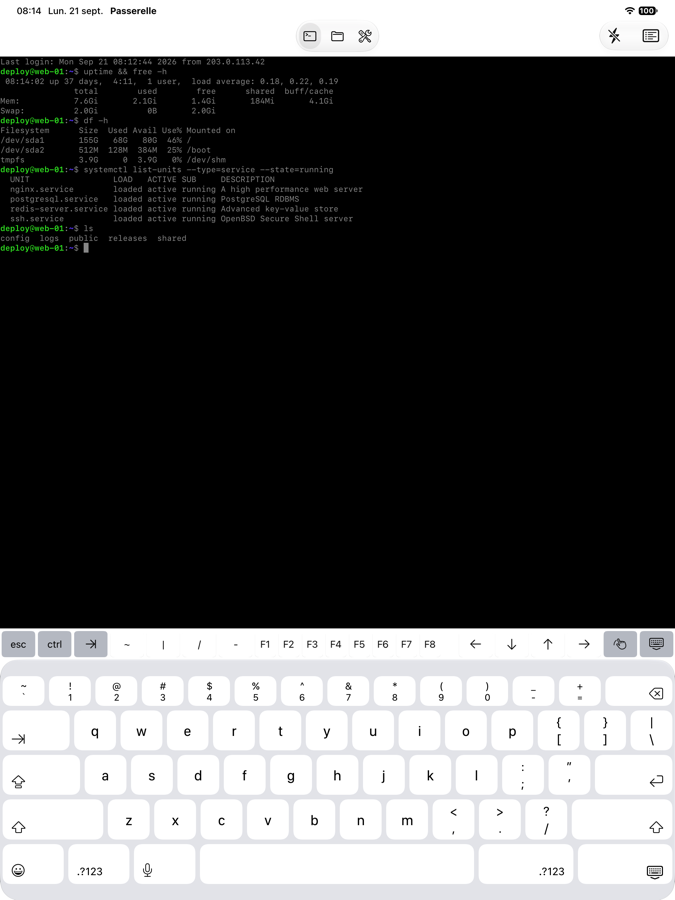
Task: Click postgresql.service in terminal output
Action: pyautogui.click(x=54, y=199)
